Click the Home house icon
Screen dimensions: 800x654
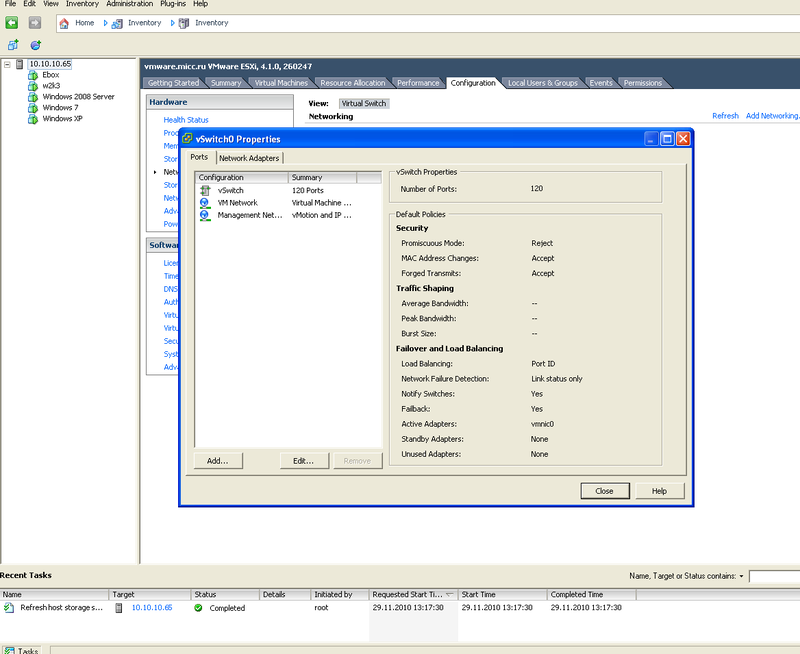tap(64, 23)
